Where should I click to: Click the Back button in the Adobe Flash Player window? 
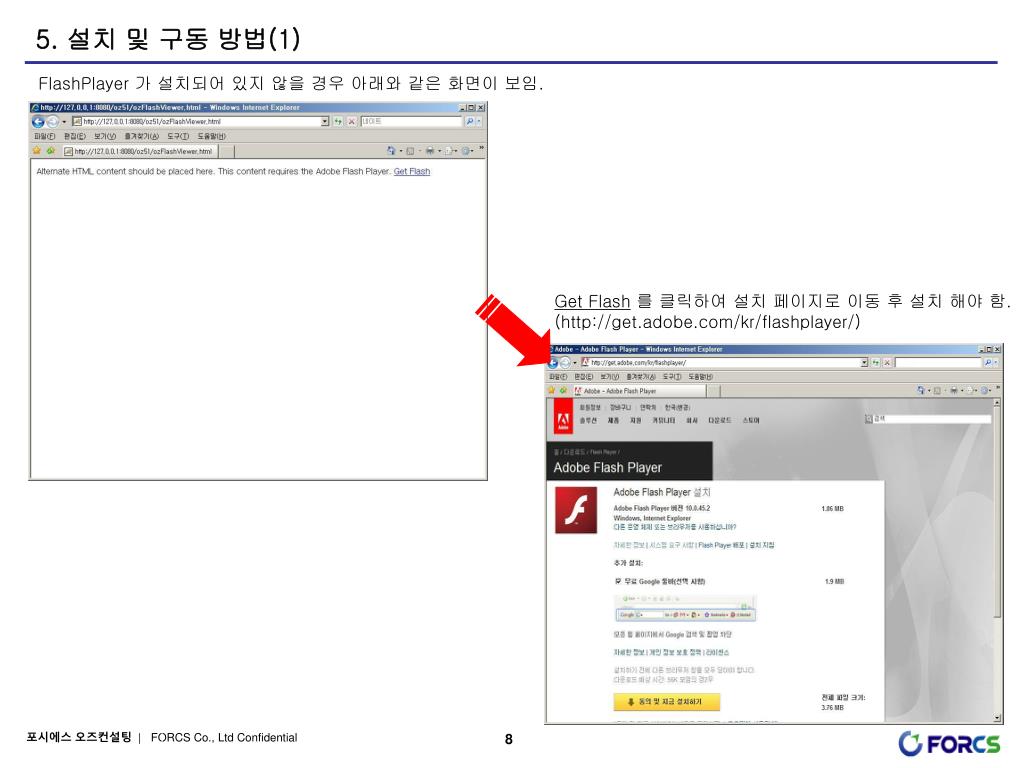coord(552,362)
